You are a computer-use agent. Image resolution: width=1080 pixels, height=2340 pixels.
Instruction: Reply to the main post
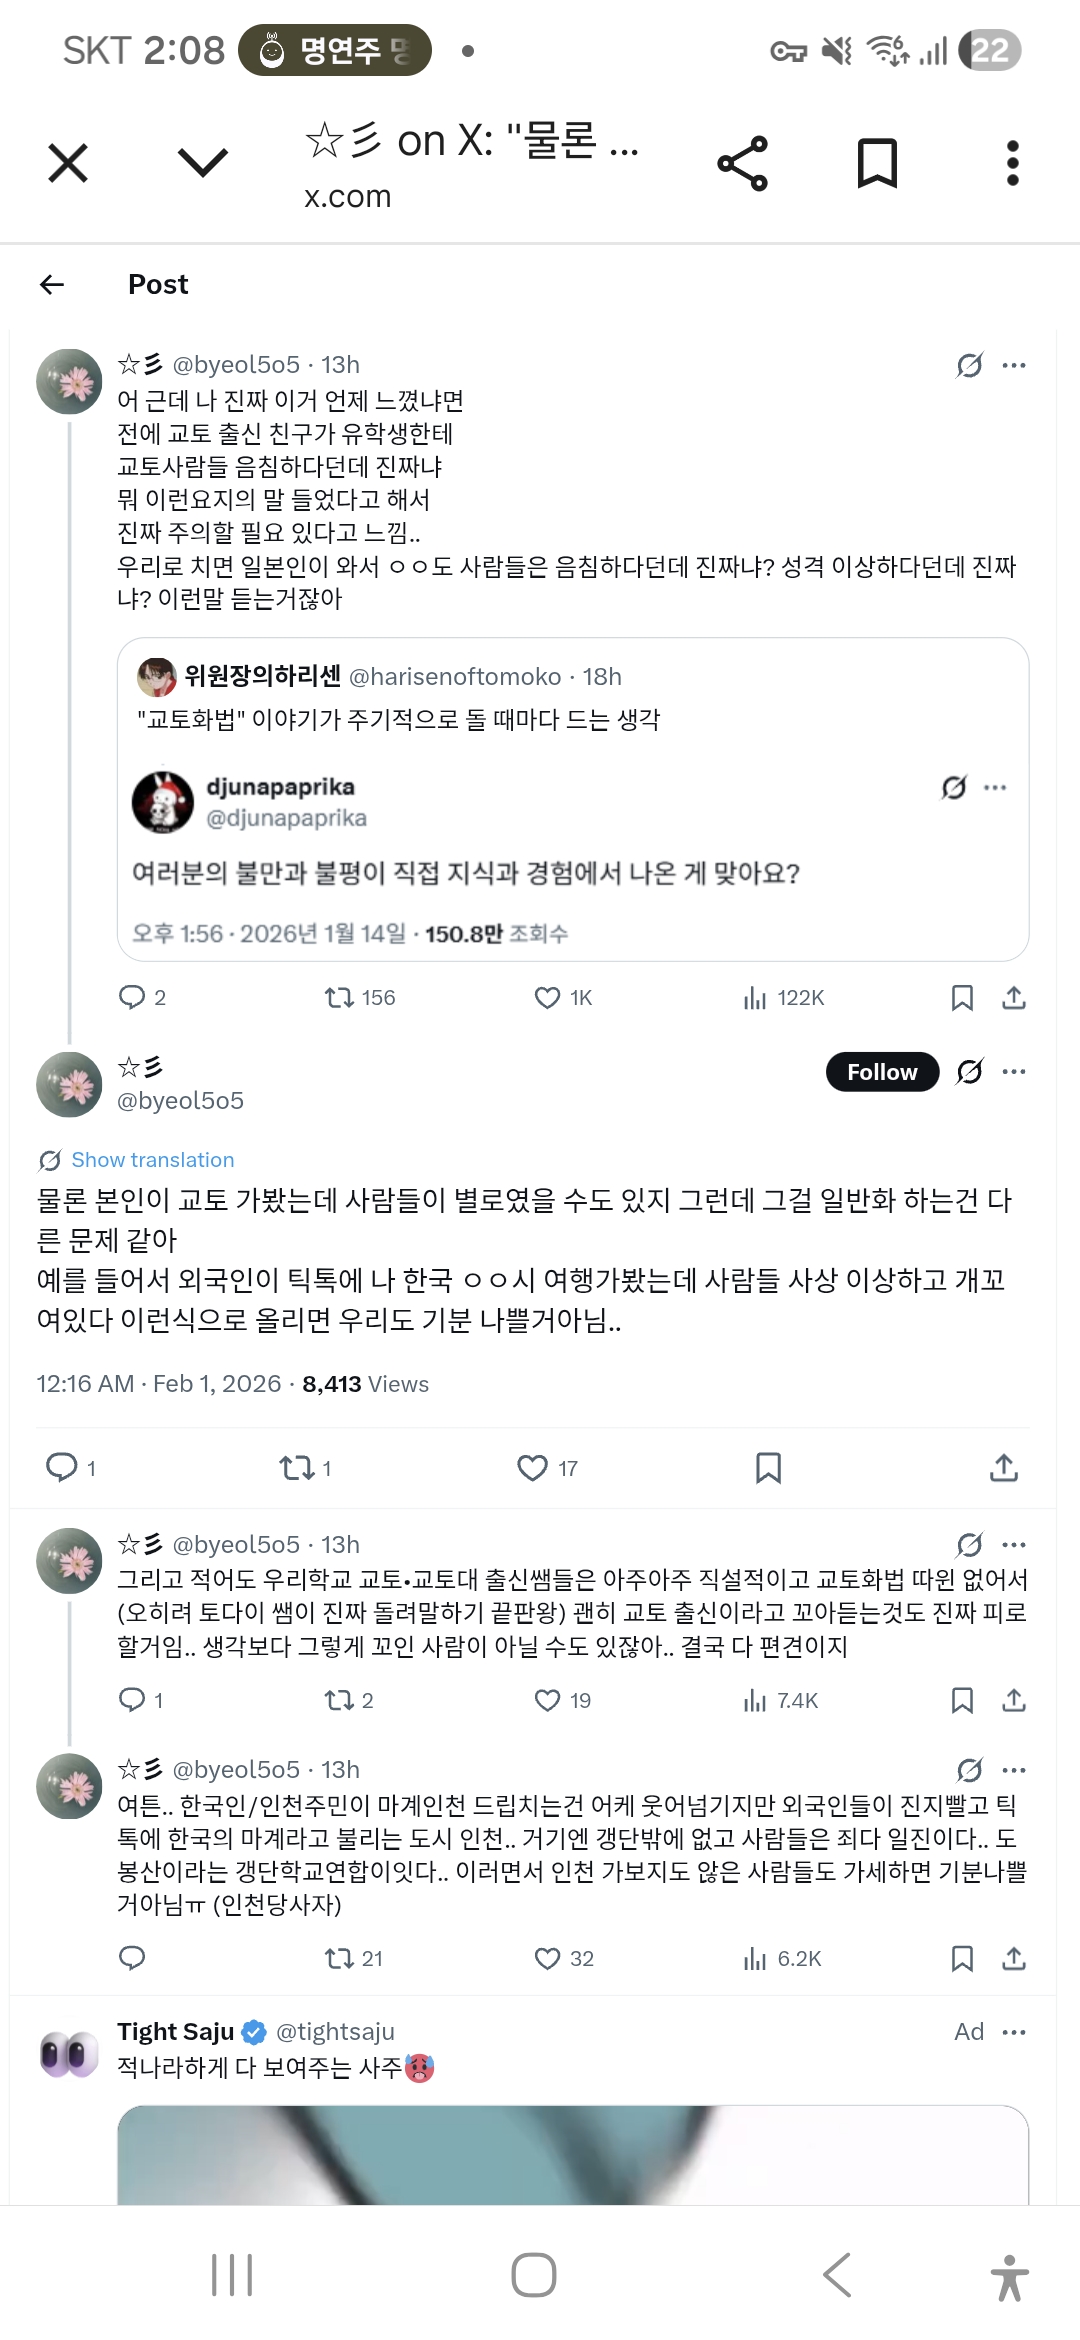[x=62, y=1468]
